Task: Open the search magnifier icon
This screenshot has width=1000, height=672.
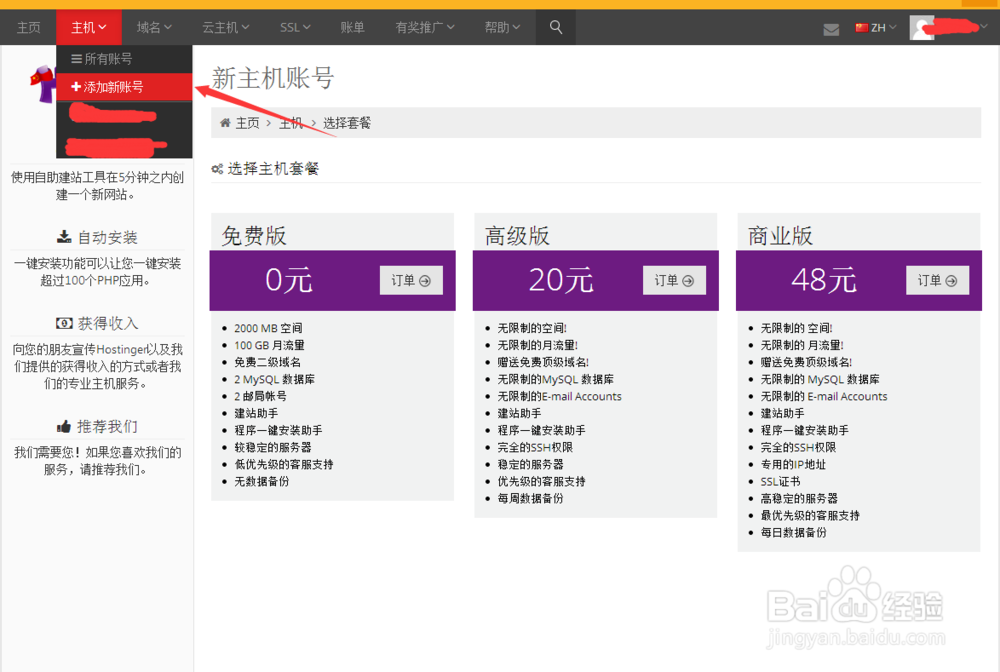Action: 556,27
